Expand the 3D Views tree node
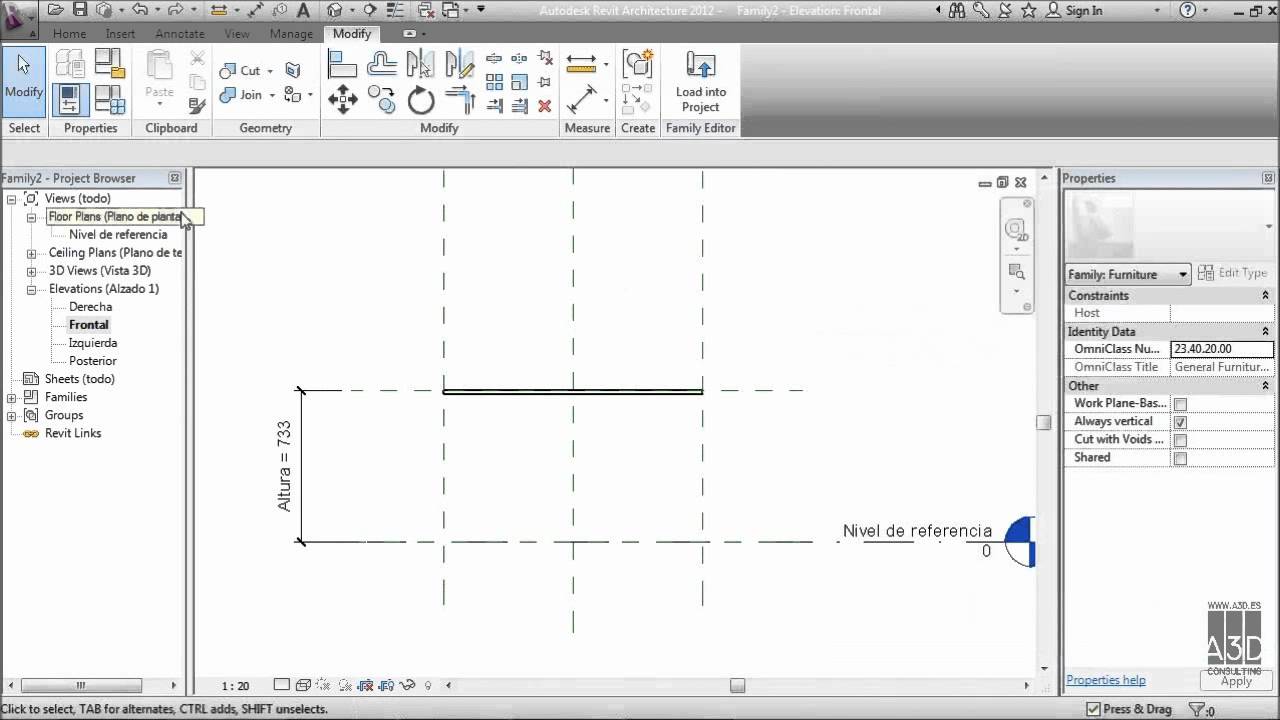 click(x=31, y=271)
